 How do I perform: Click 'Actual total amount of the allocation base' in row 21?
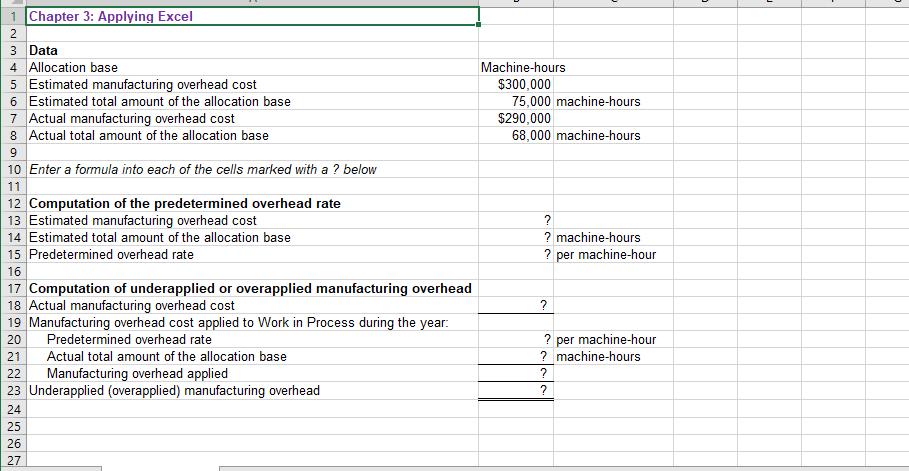[166, 356]
